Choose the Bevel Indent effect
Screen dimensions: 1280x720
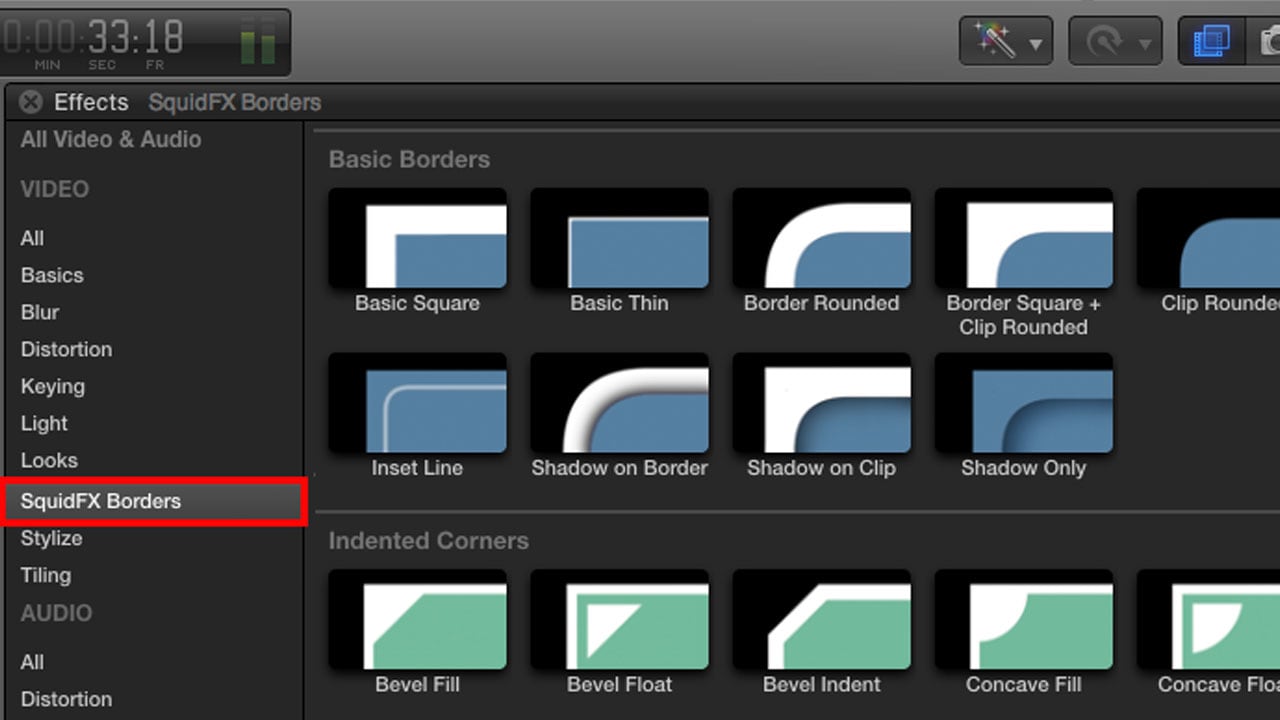click(821, 632)
